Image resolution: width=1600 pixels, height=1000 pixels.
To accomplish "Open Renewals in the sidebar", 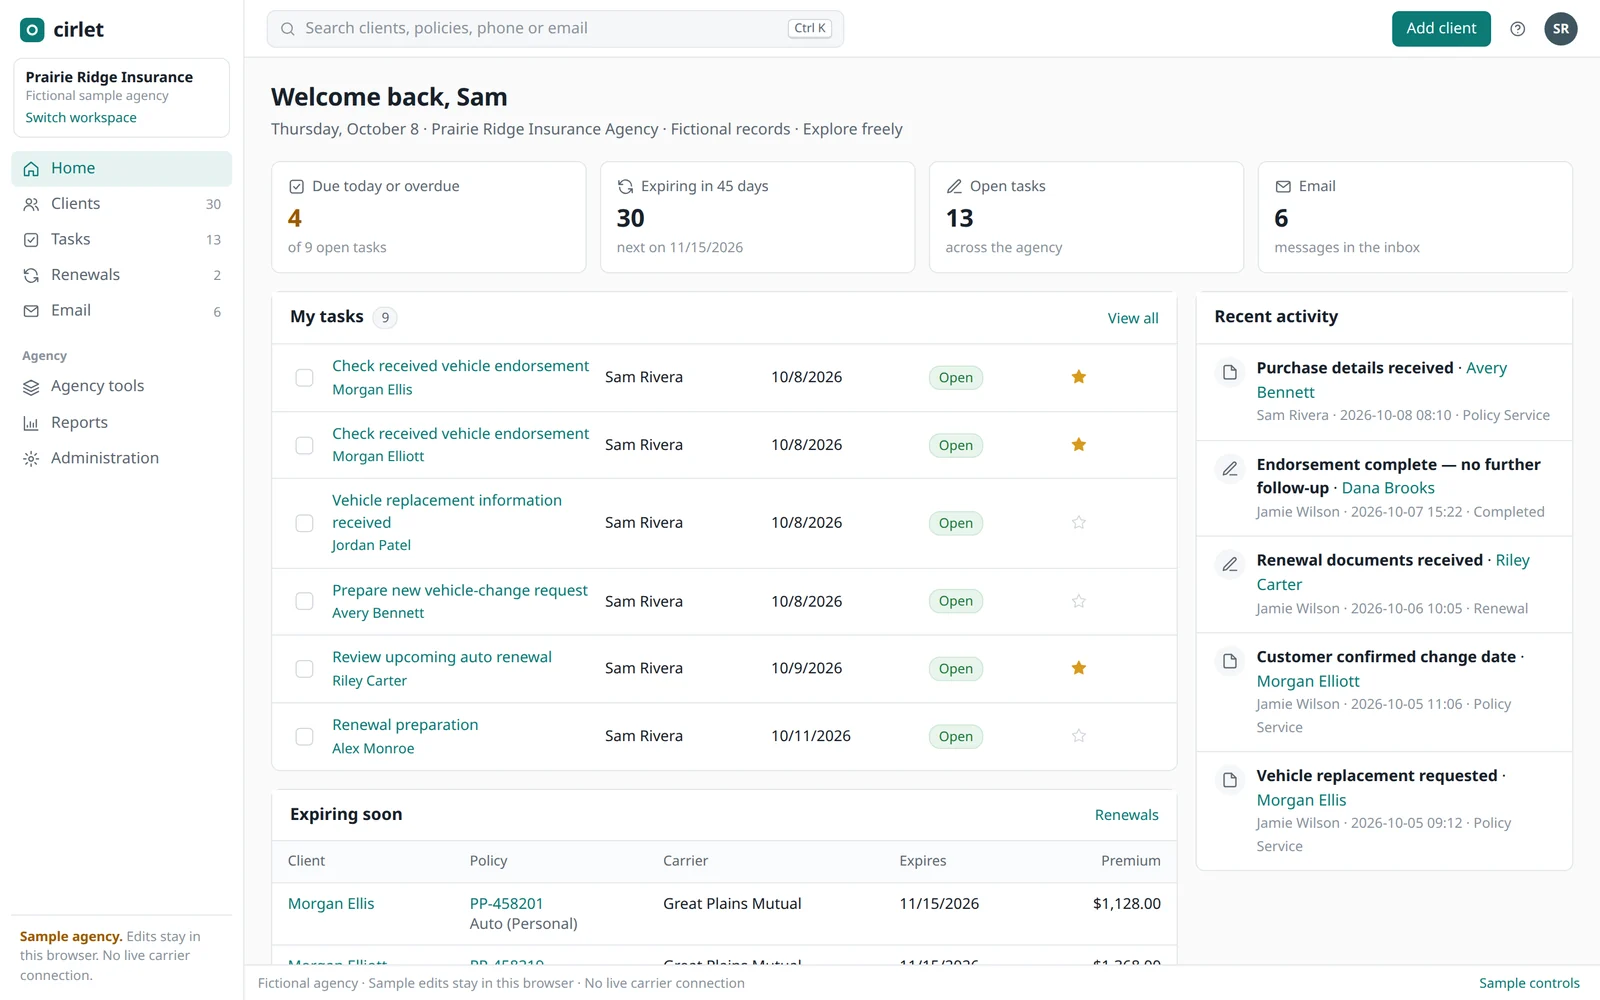I will click(x=121, y=275).
